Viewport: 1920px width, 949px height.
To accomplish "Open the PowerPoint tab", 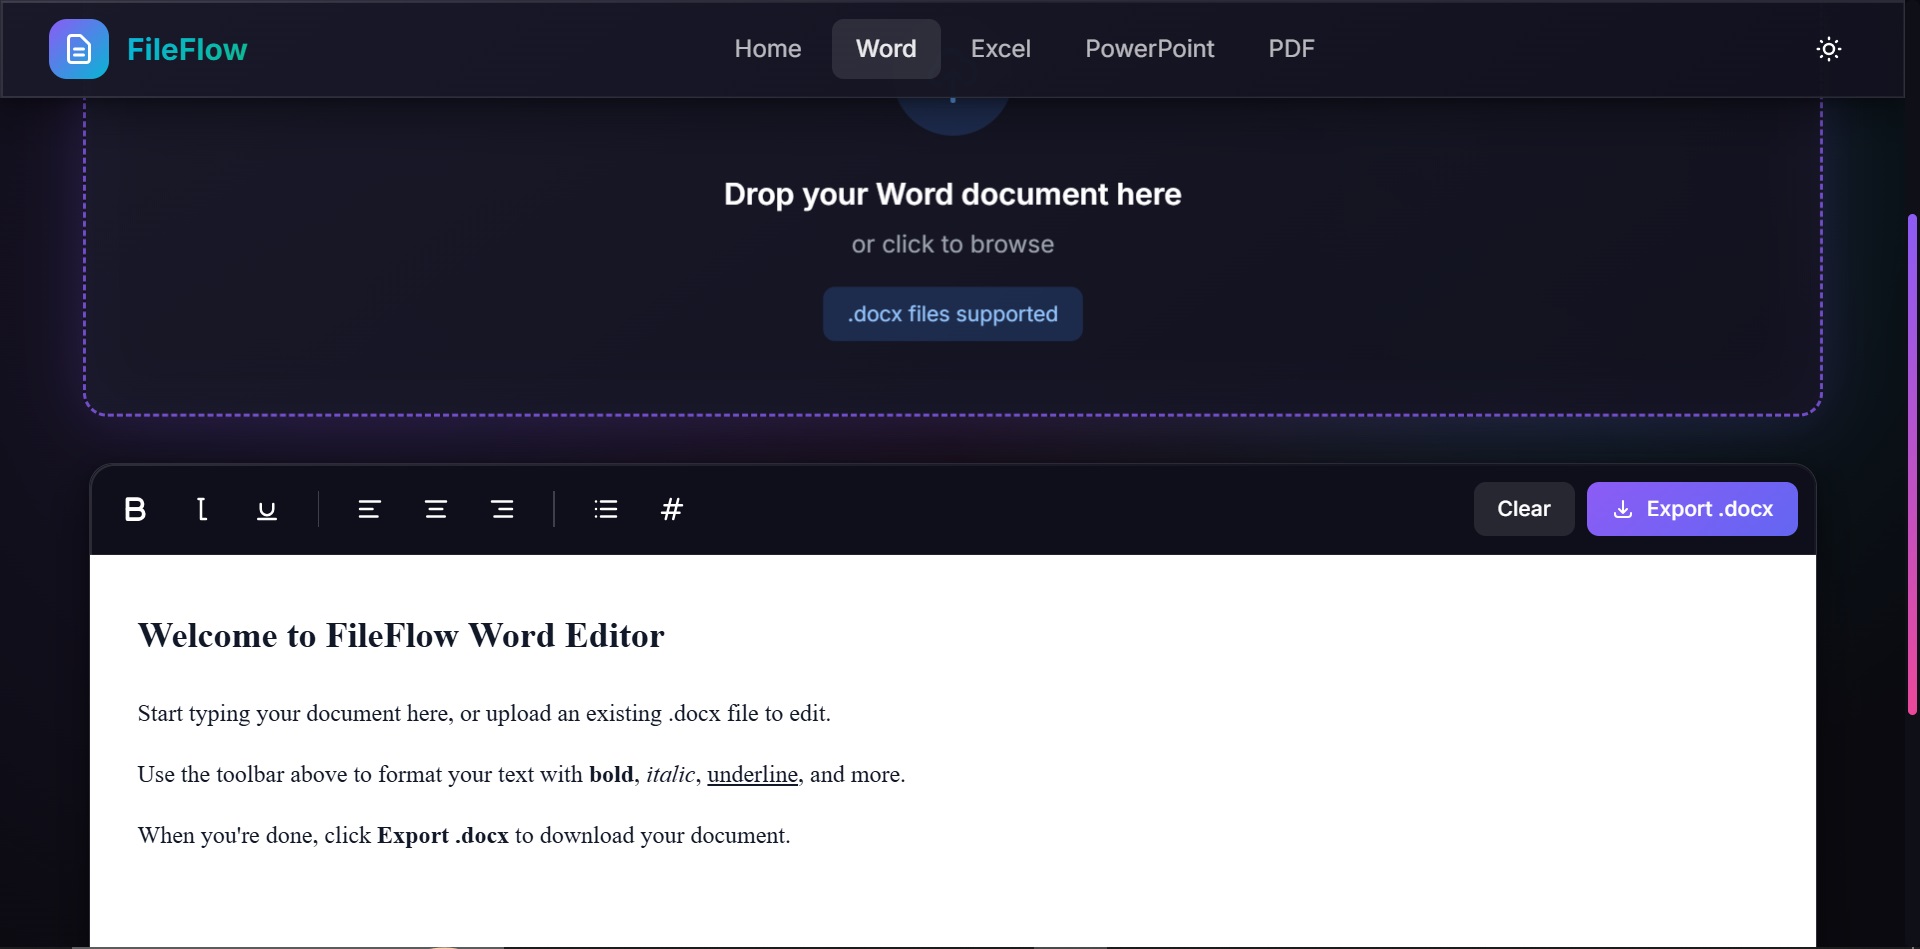I will tap(1150, 49).
